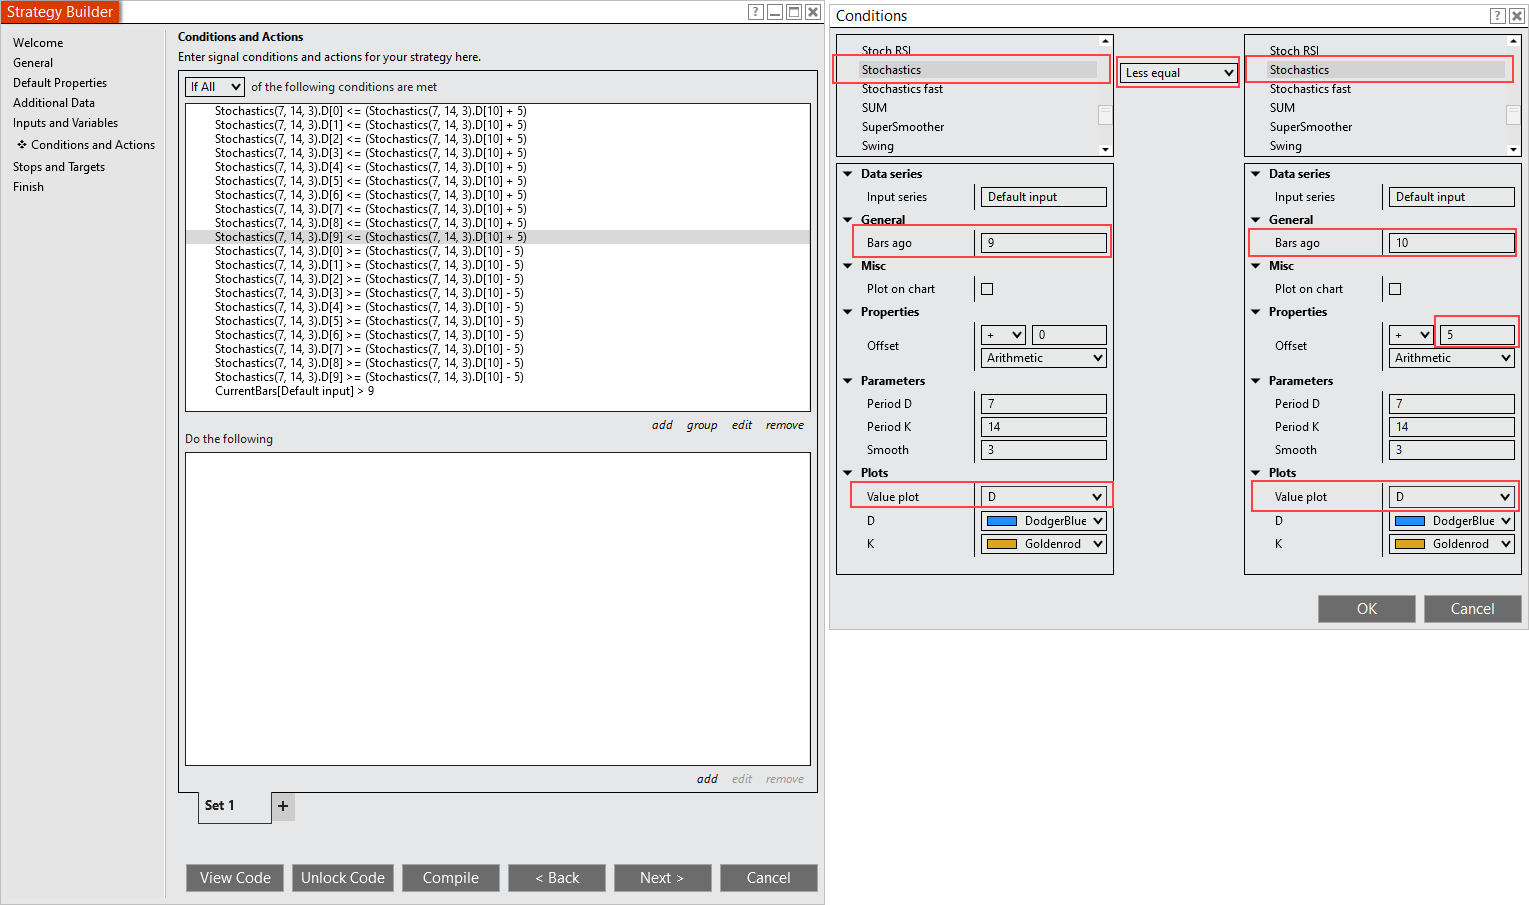Collapse right panel Properties section
1529x905 pixels.
(x=1256, y=312)
